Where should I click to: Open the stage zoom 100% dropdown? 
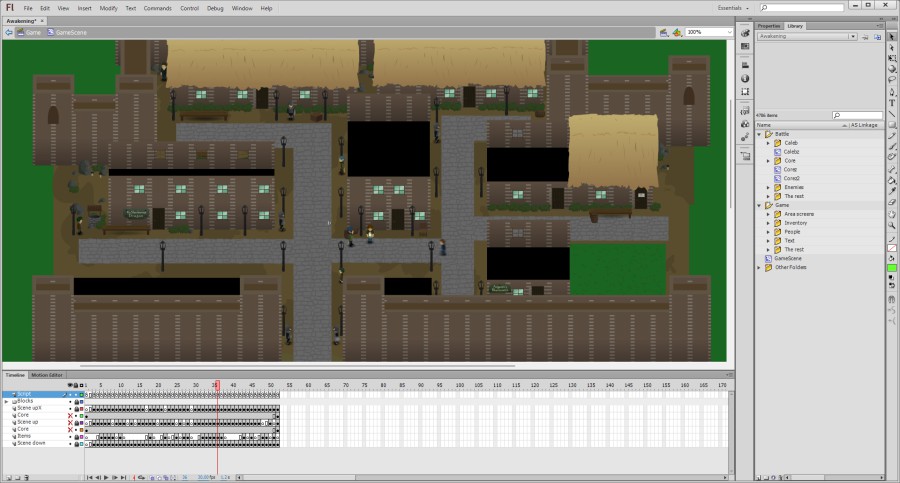tap(730, 32)
